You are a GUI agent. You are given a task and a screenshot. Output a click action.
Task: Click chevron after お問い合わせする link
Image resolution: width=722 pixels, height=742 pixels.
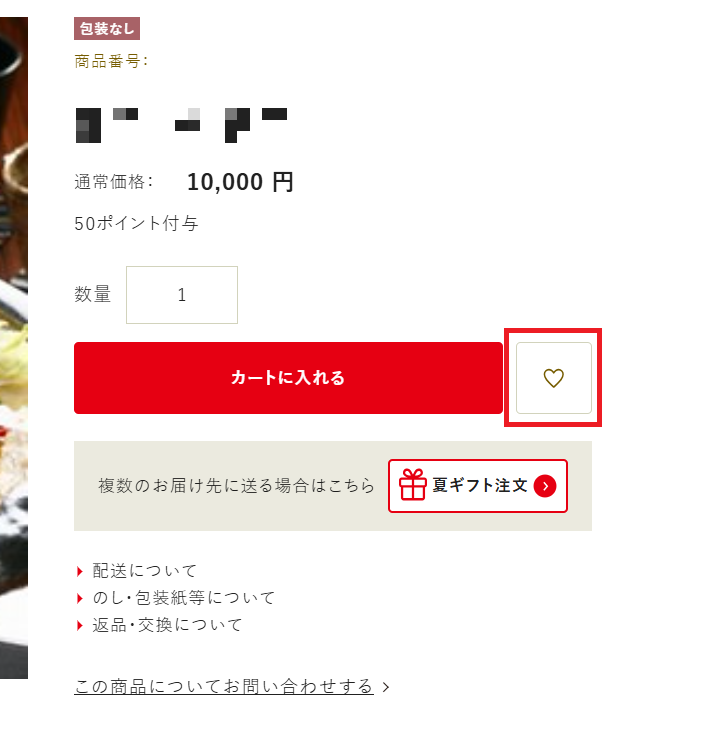386,687
